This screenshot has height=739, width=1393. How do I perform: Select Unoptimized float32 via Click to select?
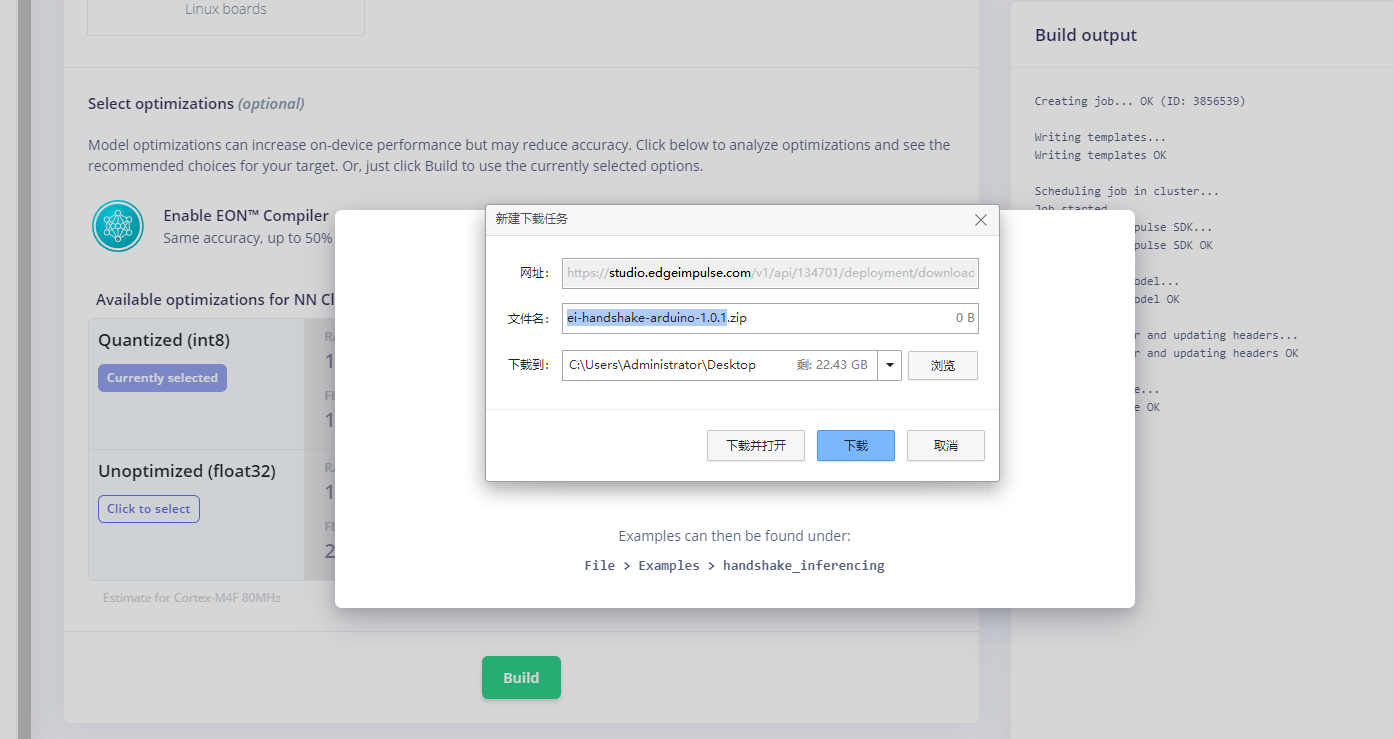[149, 509]
